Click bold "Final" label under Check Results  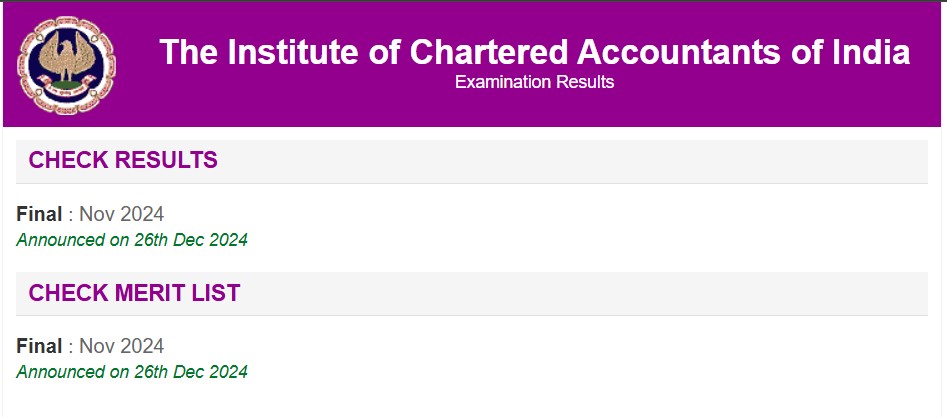click(x=39, y=214)
